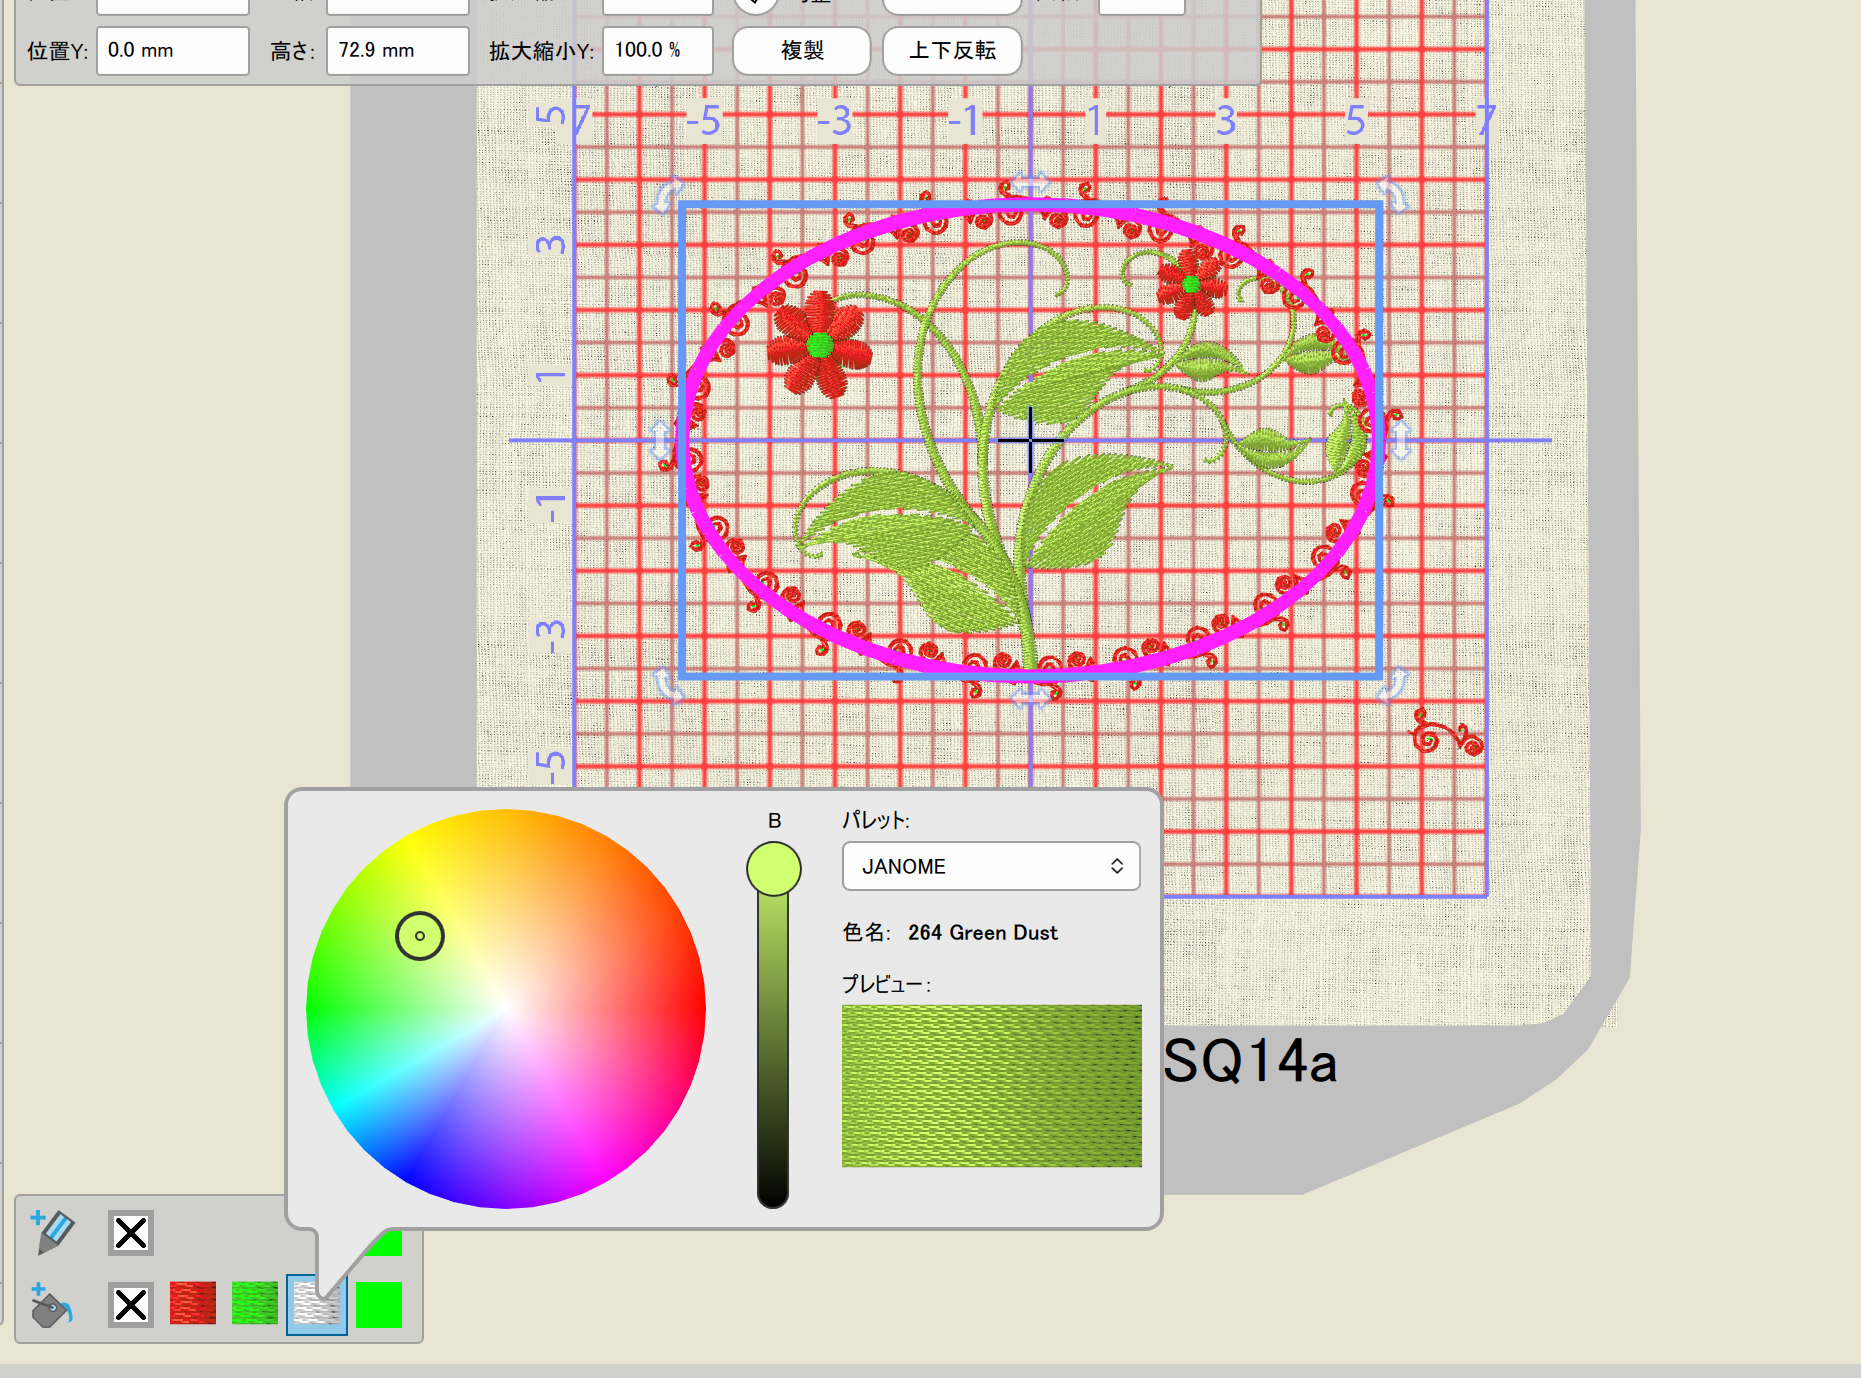Click the brightness slider knob
Viewport: 1861px width, 1378px height.
tap(773, 868)
